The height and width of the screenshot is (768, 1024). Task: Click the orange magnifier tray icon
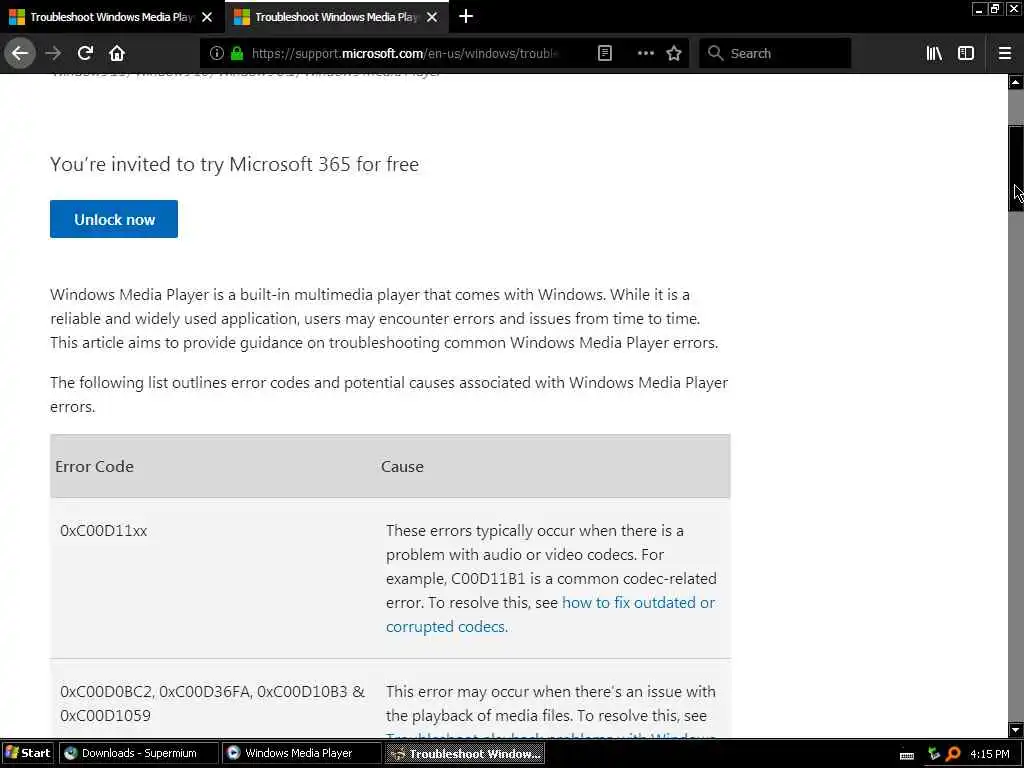pyautogui.click(x=953, y=754)
